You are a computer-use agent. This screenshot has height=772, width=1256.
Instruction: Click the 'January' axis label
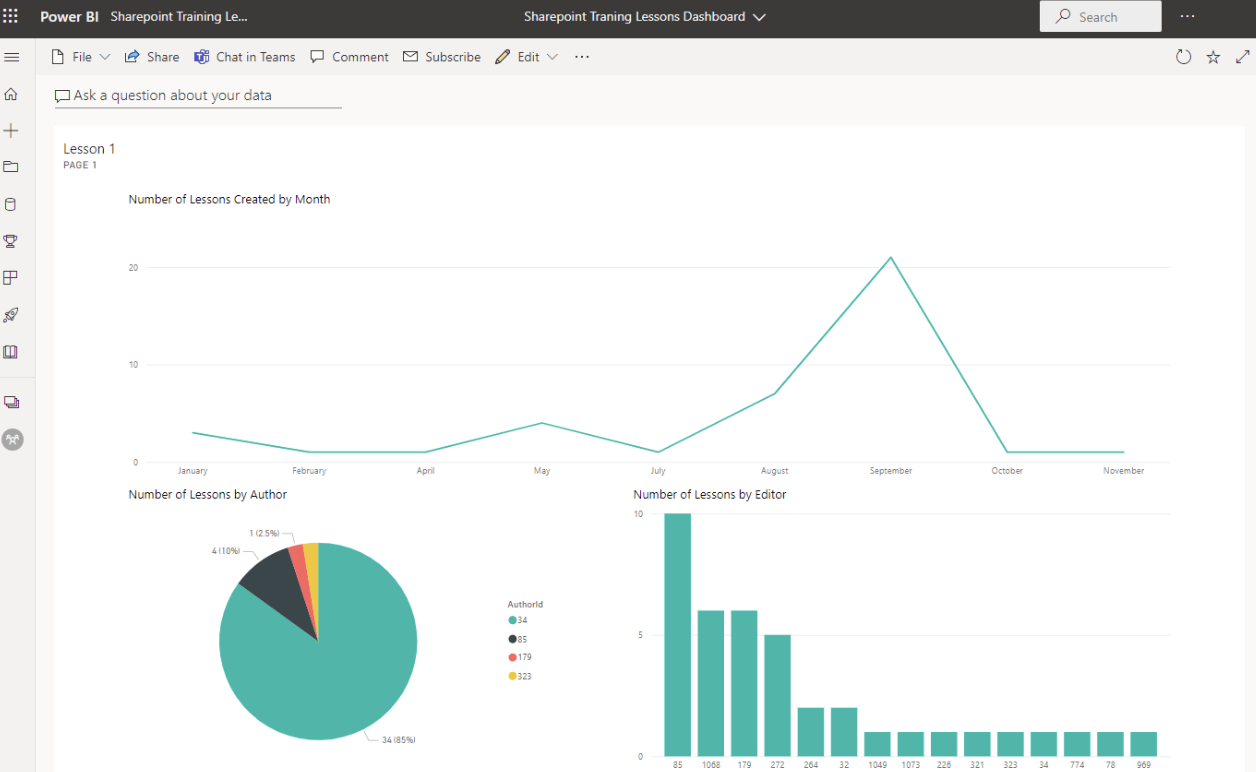(x=192, y=470)
